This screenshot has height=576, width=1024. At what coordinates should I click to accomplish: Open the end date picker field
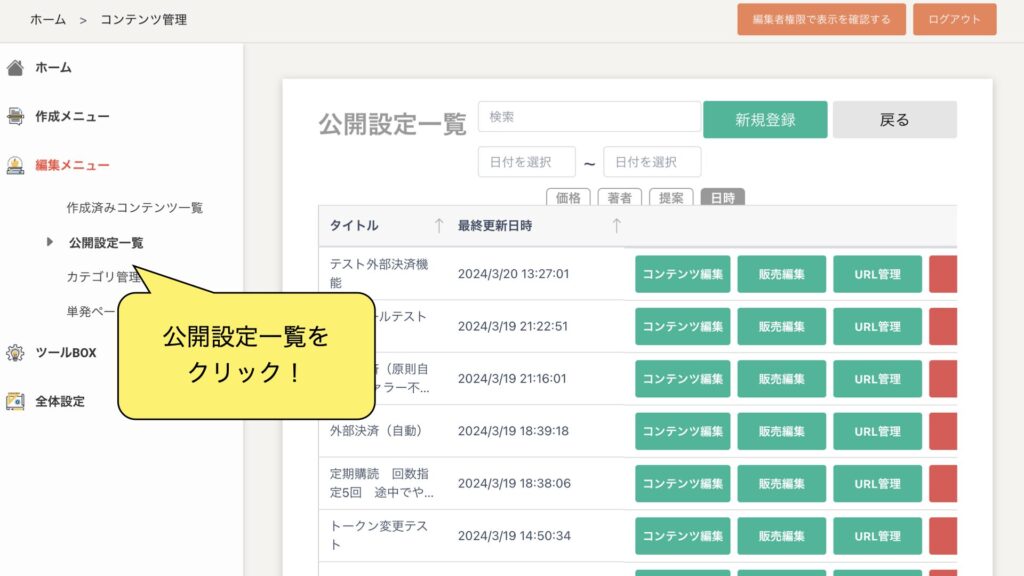652,162
